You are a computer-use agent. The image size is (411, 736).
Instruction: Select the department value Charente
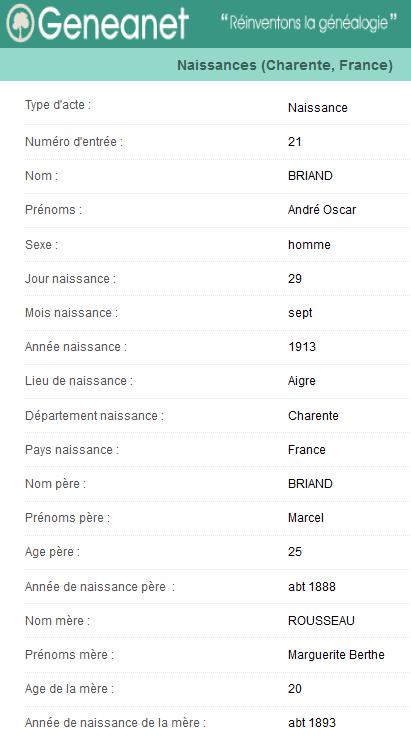313,415
